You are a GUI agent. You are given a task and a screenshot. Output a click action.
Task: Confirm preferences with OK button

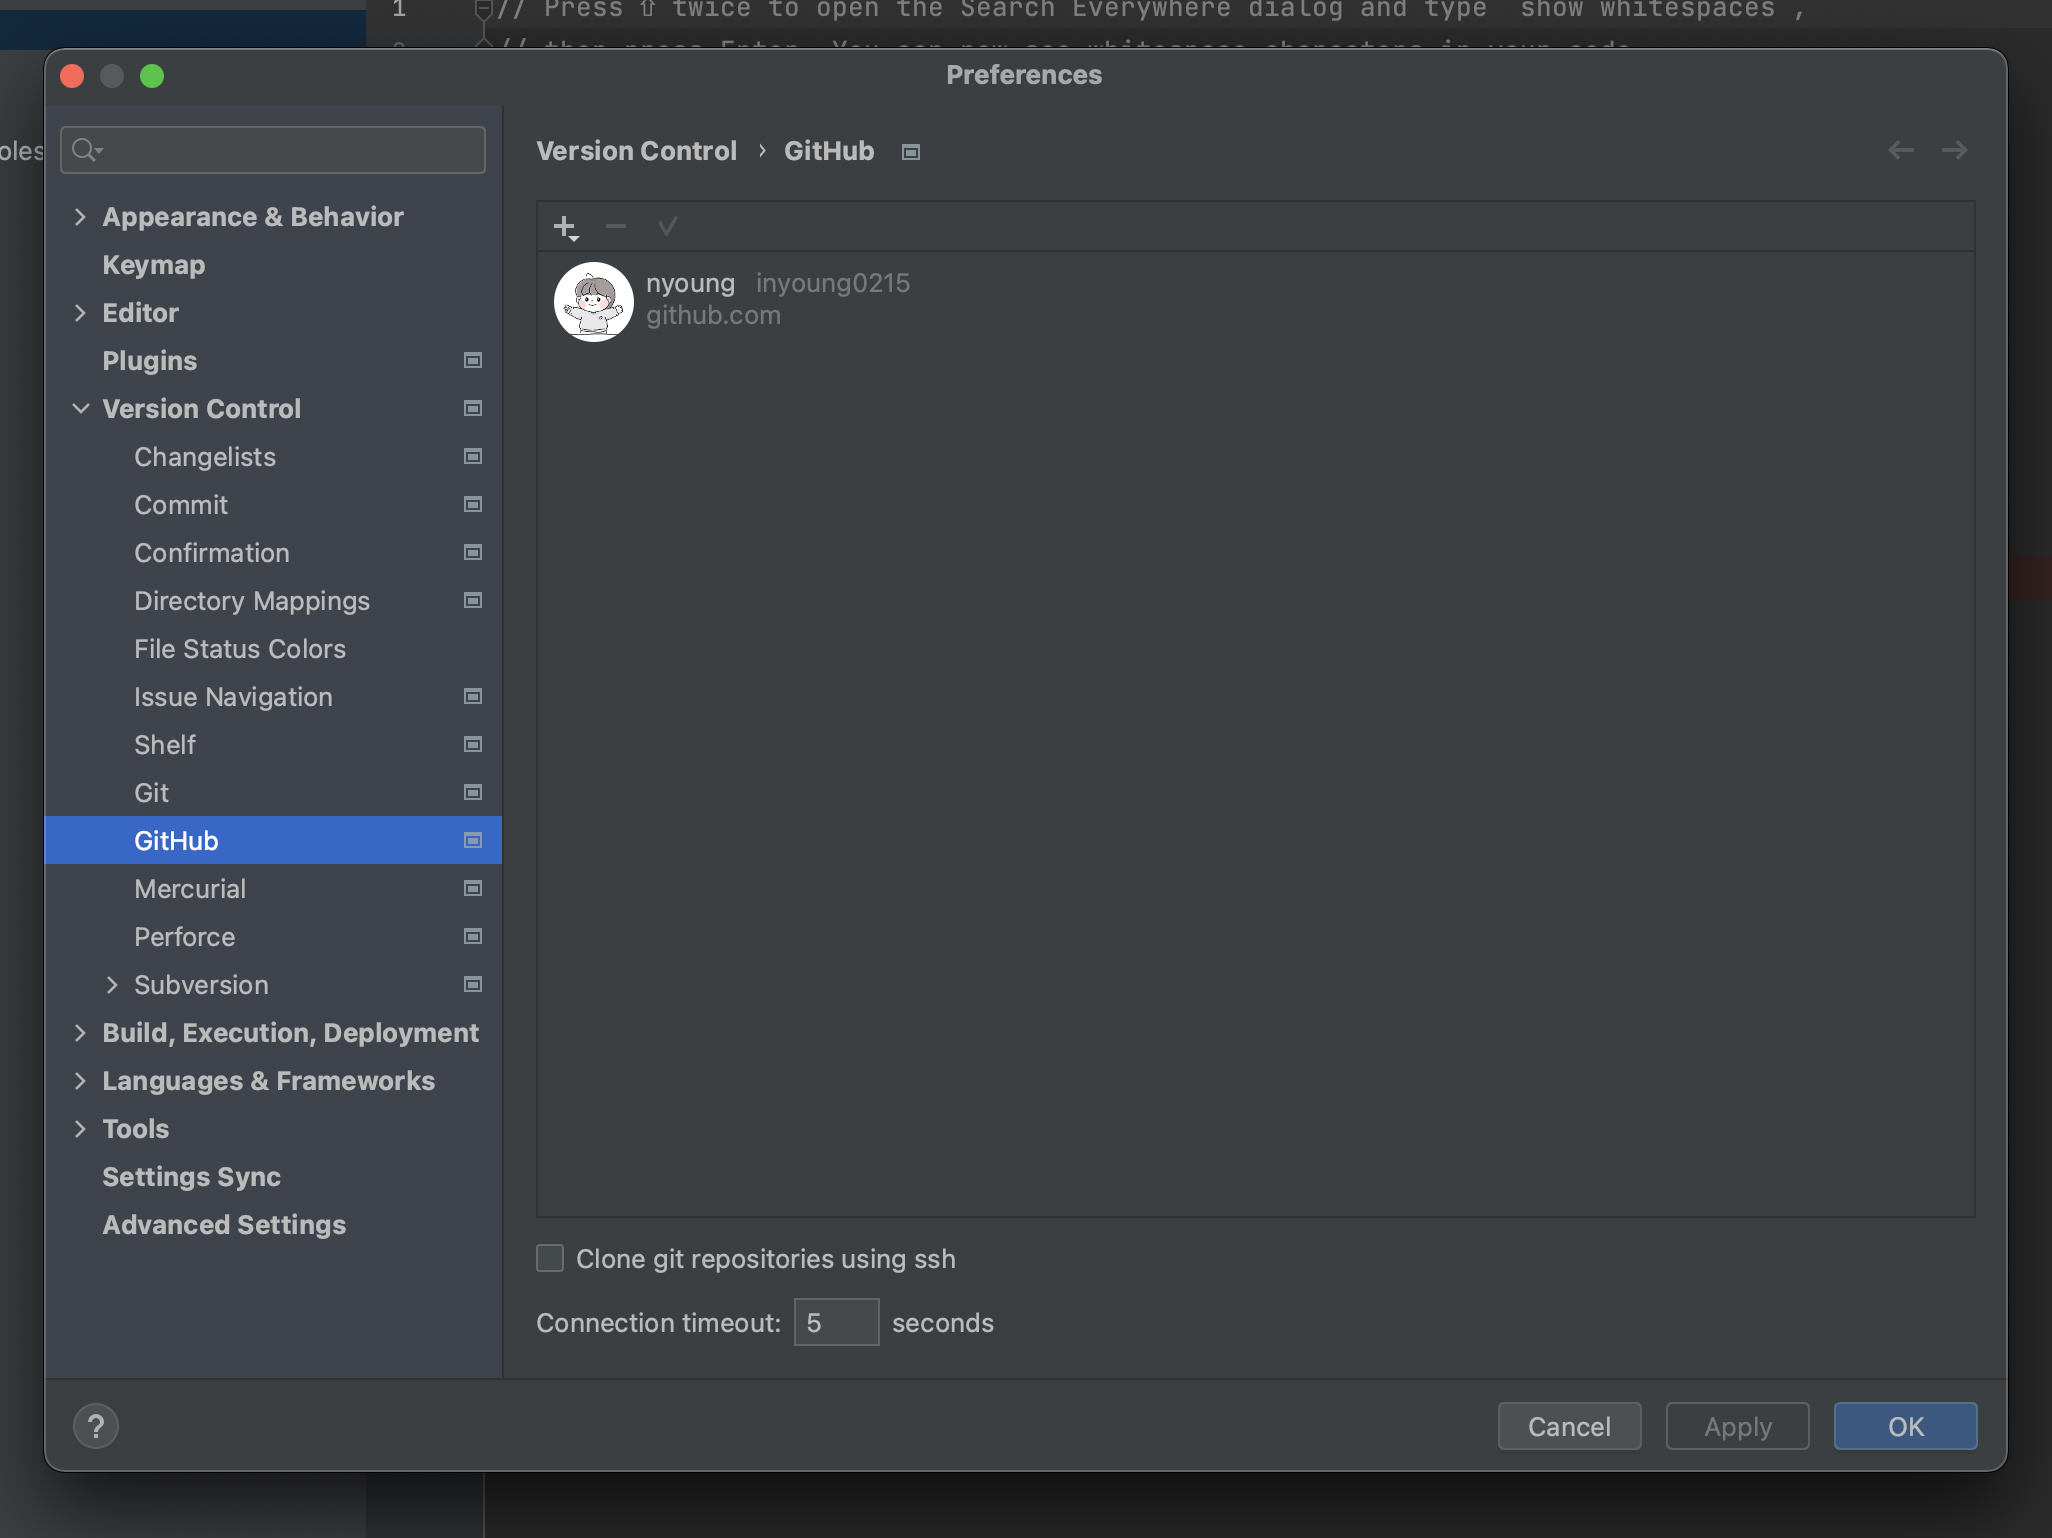click(1905, 1426)
